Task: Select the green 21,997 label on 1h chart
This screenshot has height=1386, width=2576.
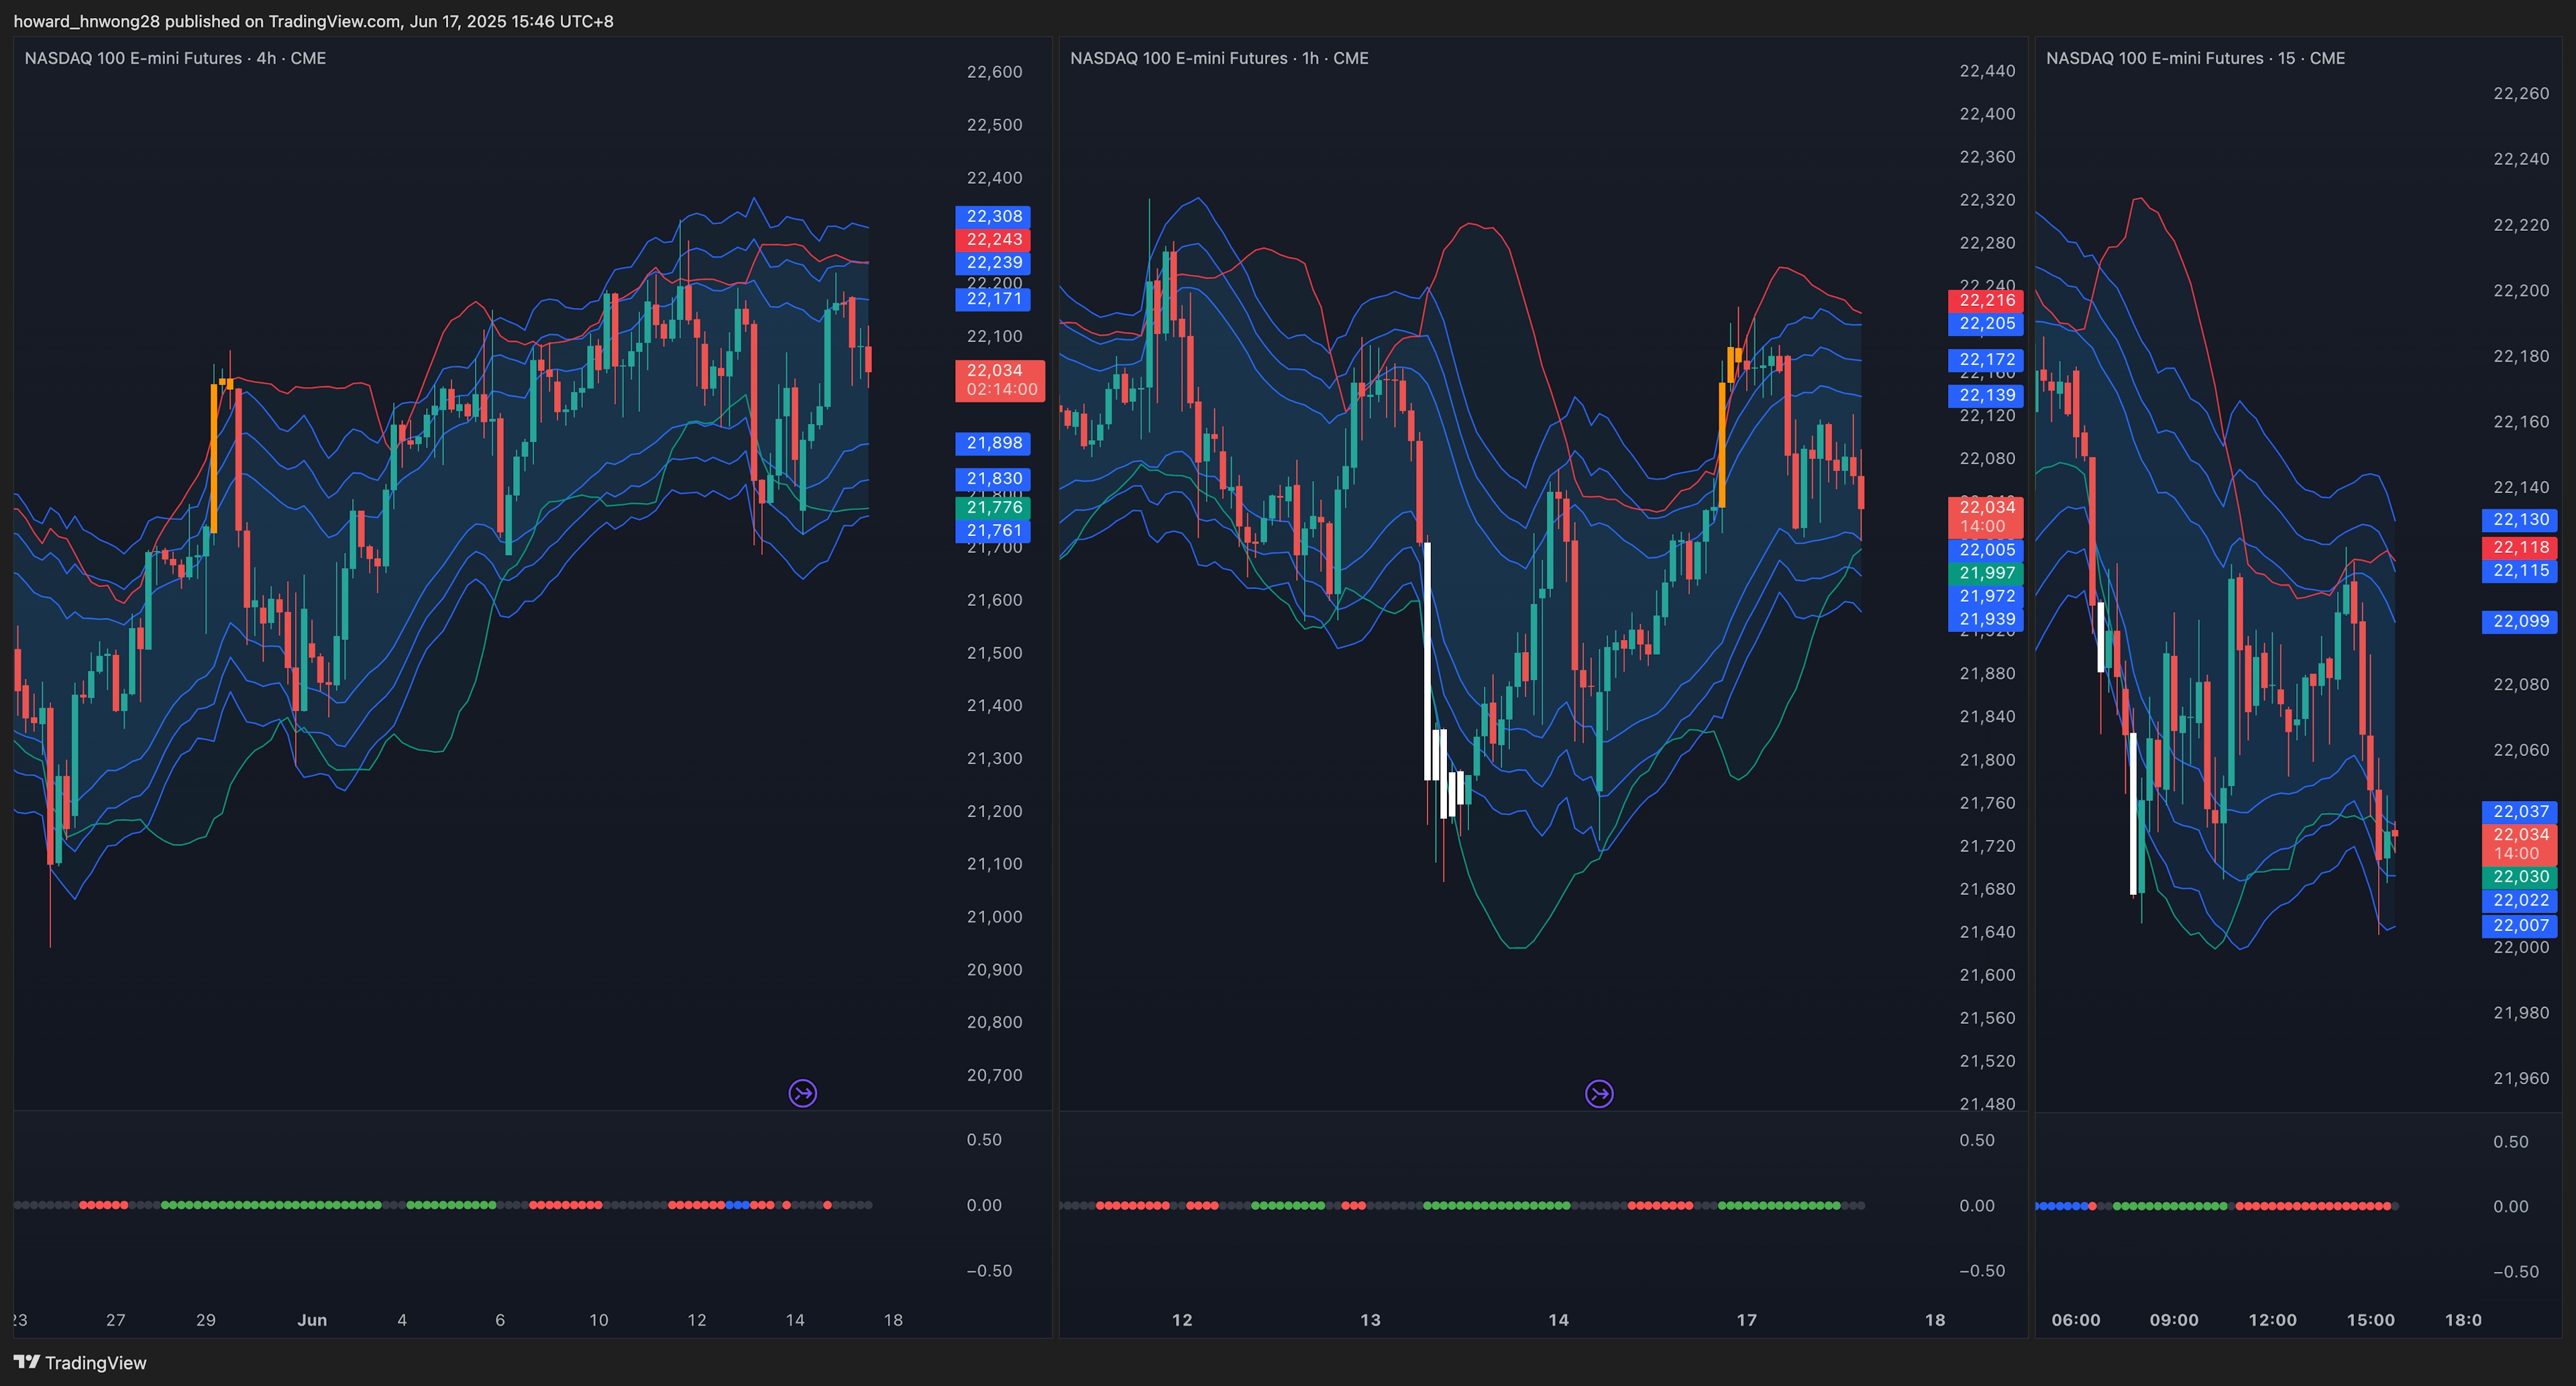Action: [x=1986, y=573]
